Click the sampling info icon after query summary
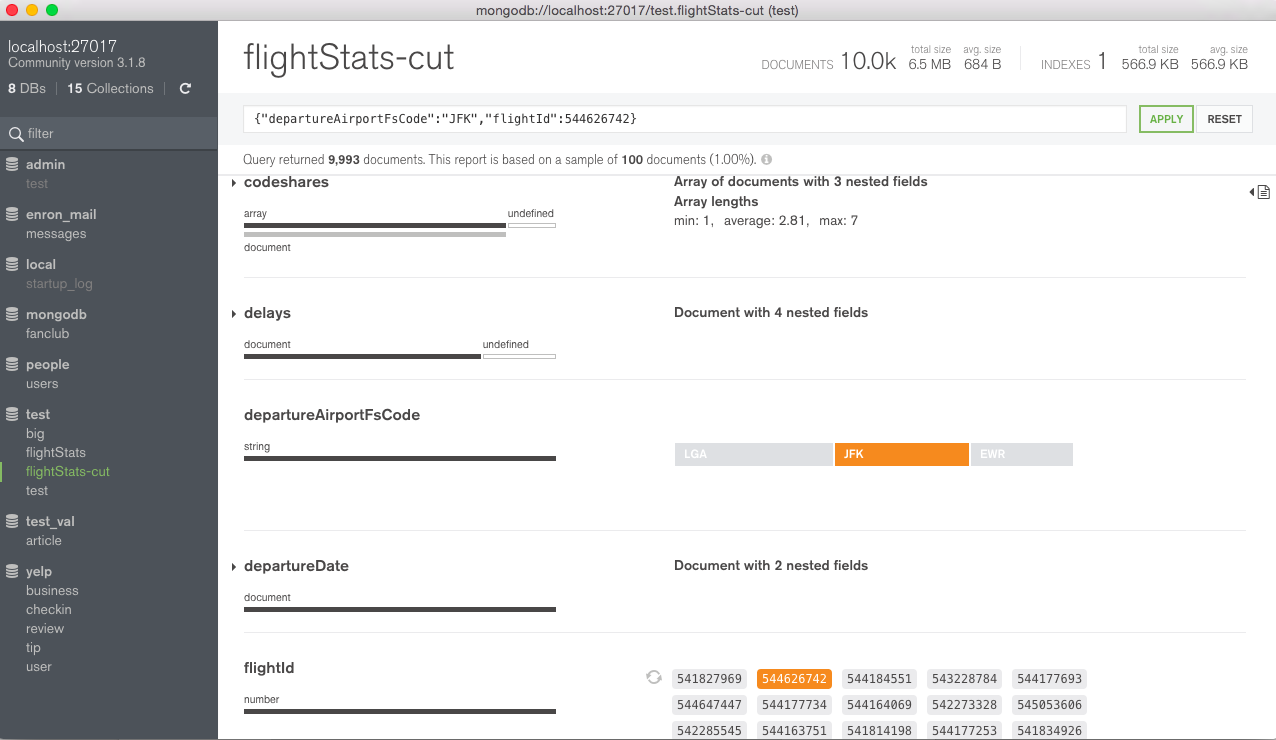 coord(766,160)
